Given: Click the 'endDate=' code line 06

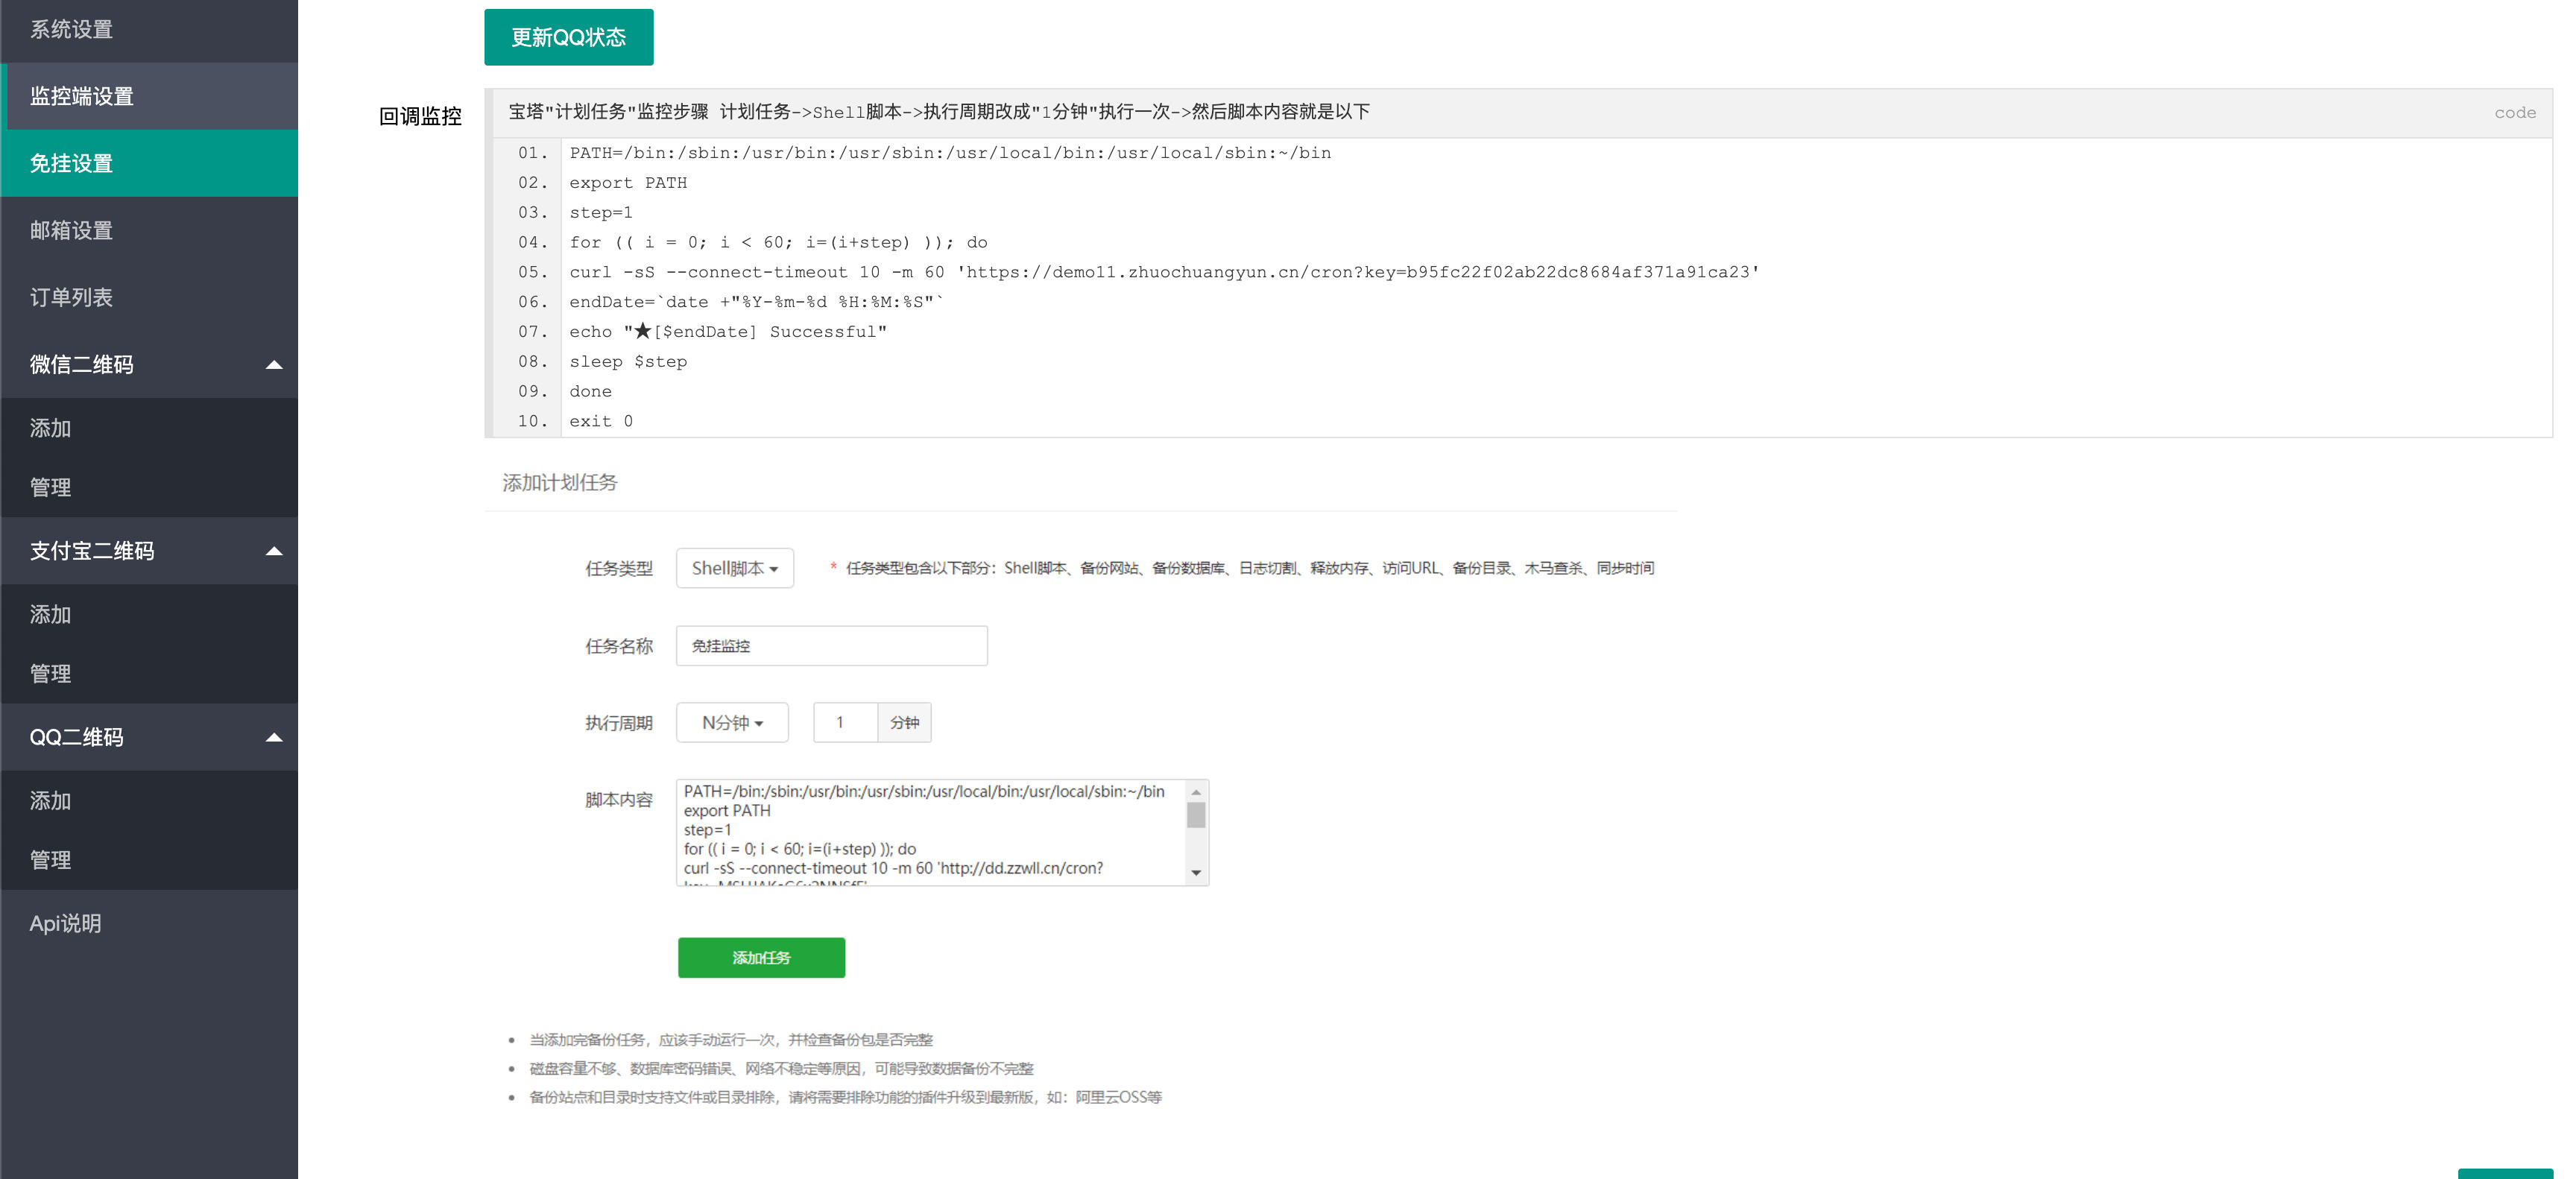Looking at the screenshot, I should [757, 302].
